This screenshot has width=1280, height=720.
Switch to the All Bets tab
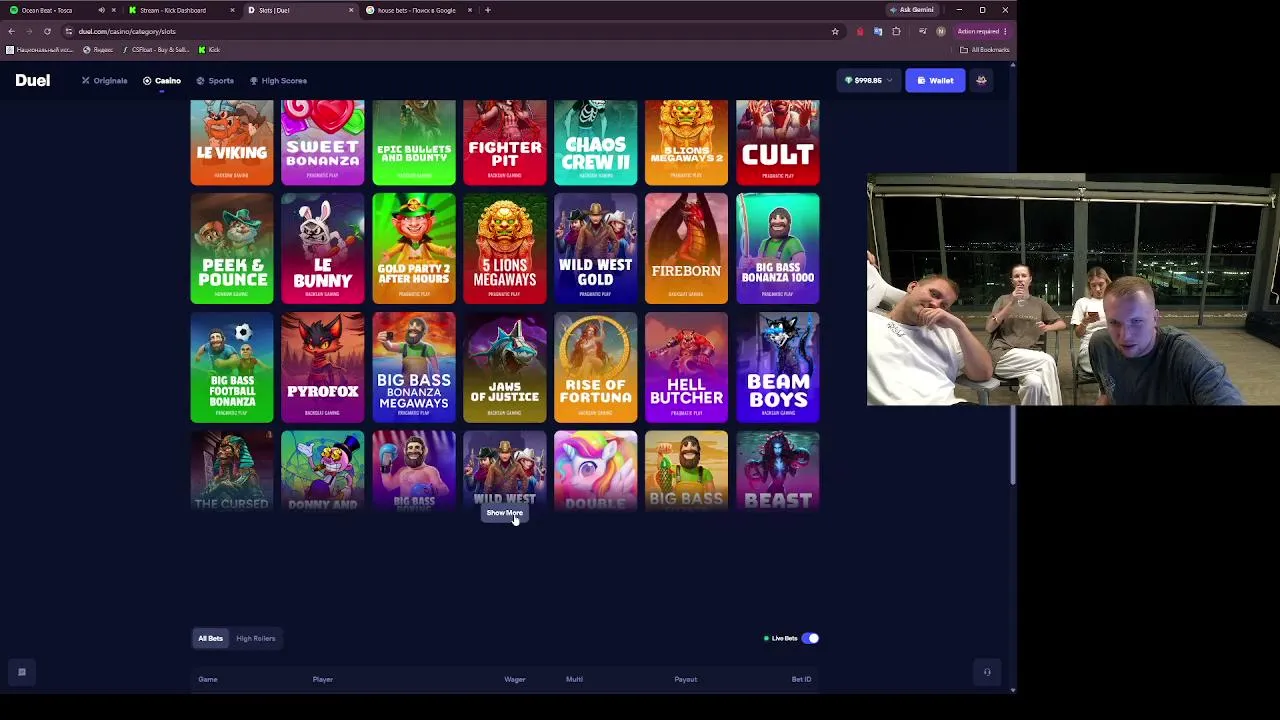[210, 638]
